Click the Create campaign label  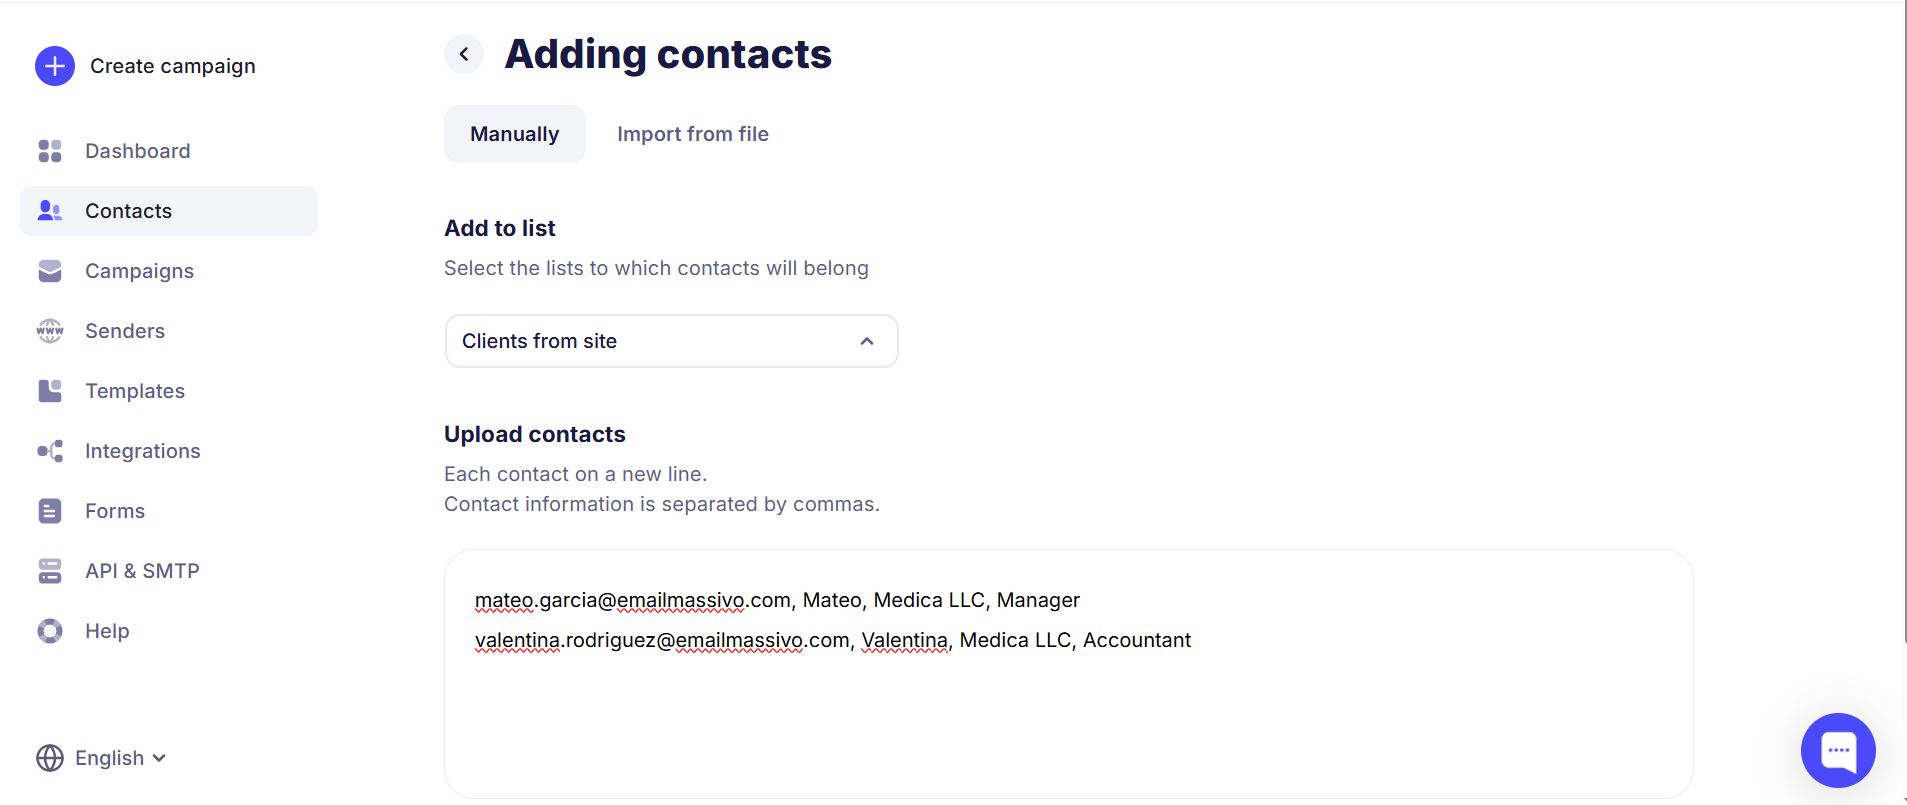click(173, 66)
